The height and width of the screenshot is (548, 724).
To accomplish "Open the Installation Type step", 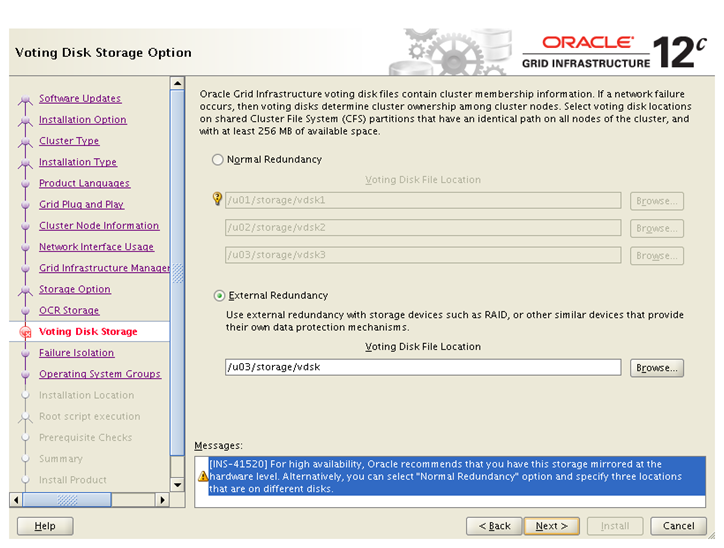I will [x=78, y=162].
